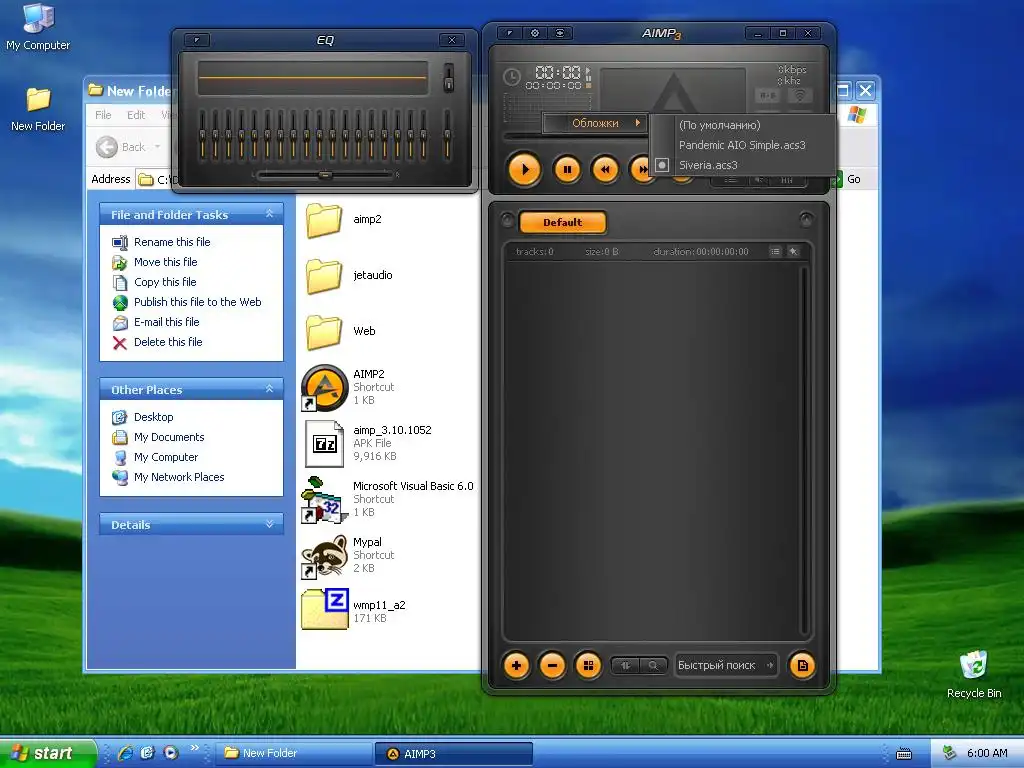Screen dimensions: 1024x768
Task: Click the star icon in playlist header
Action: click(x=793, y=251)
